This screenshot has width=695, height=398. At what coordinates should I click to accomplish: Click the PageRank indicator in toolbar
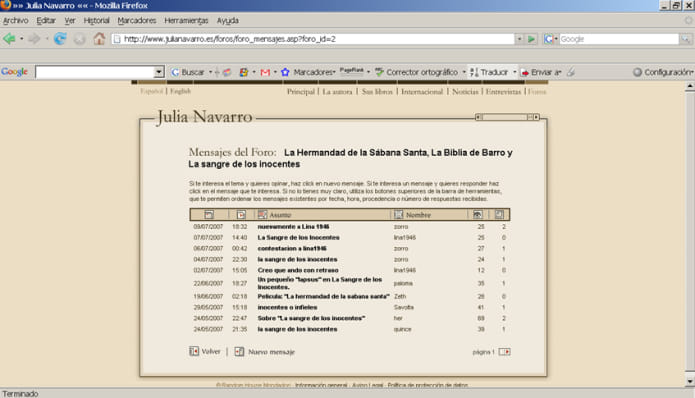click(351, 71)
